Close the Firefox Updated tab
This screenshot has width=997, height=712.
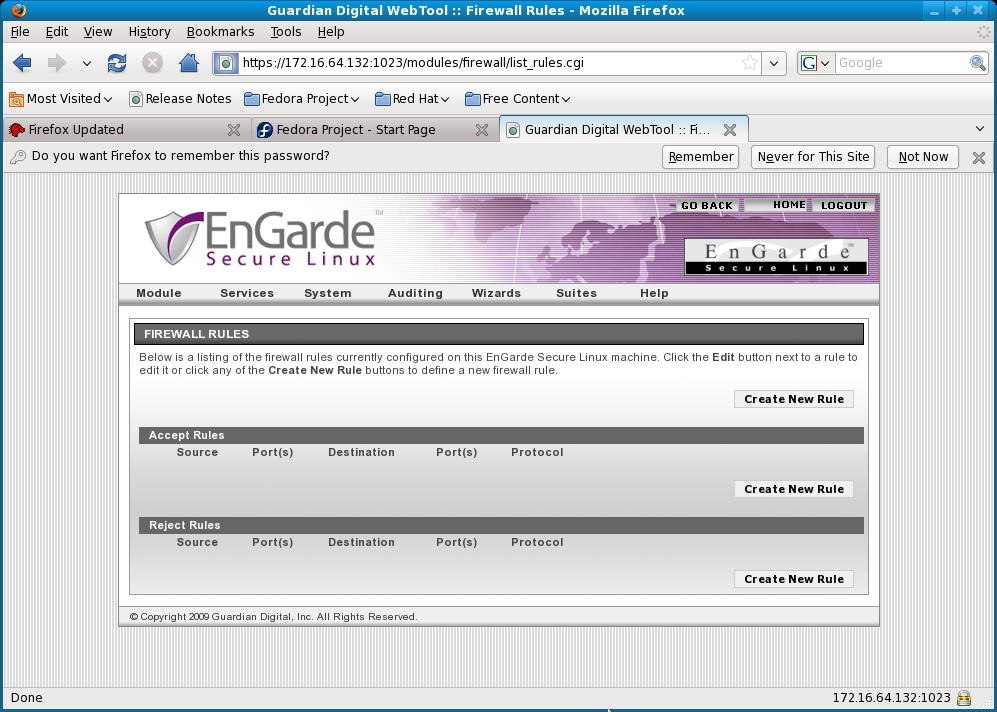click(234, 130)
